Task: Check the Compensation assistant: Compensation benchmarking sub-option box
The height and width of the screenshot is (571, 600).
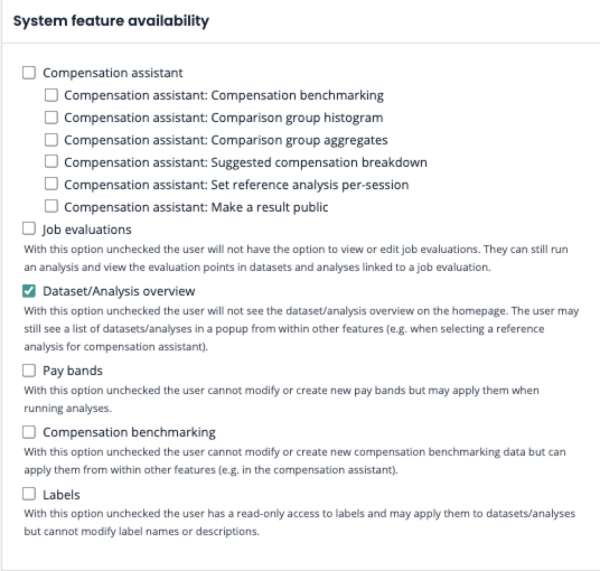Action: tap(51, 95)
